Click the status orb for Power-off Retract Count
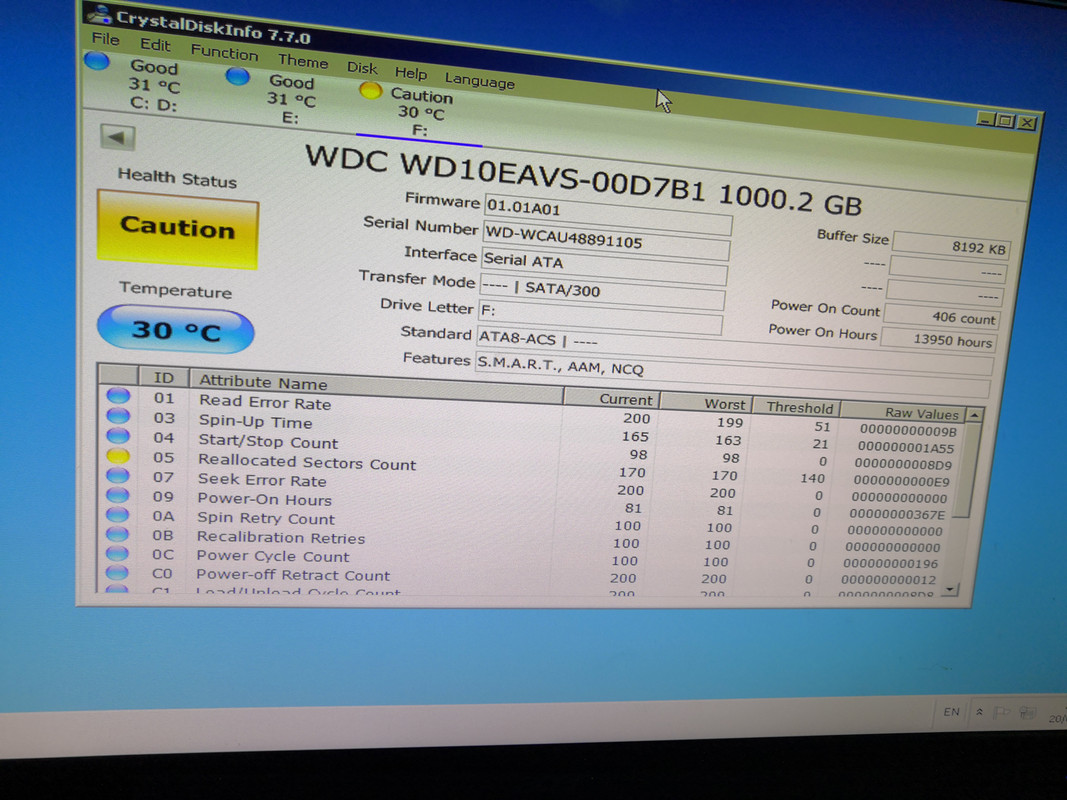 tap(117, 573)
